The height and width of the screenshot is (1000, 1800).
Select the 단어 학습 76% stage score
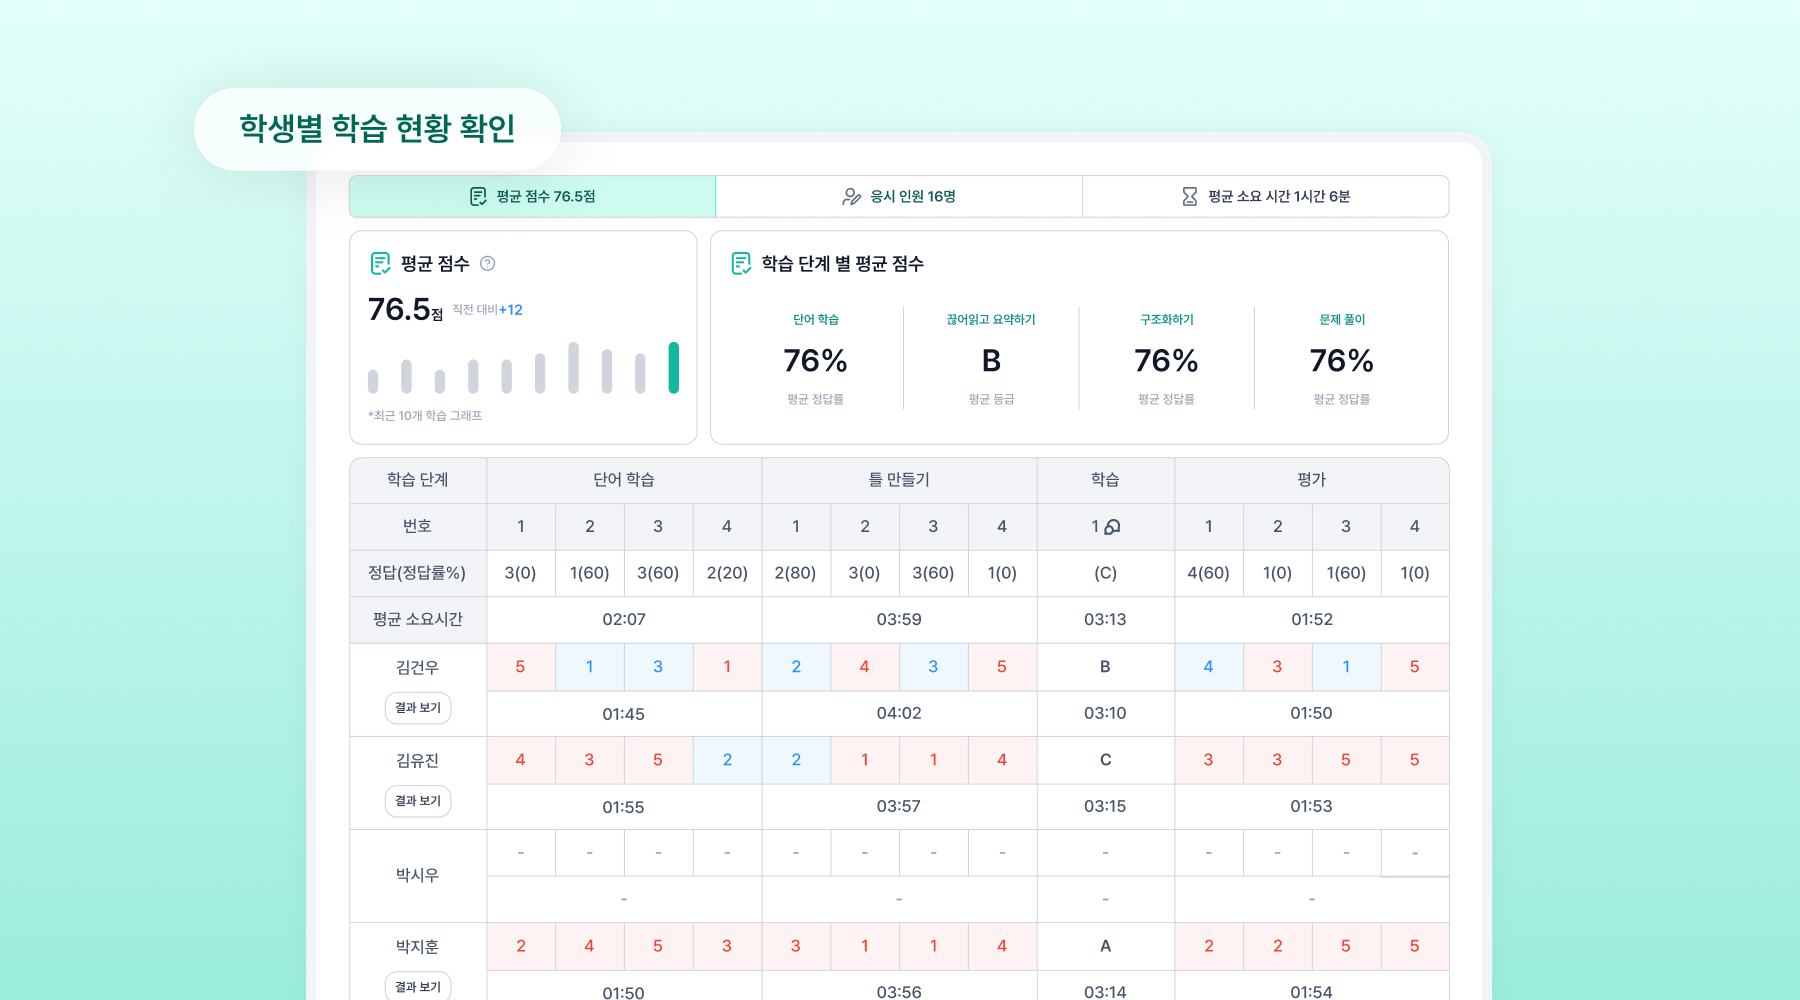point(815,360)
